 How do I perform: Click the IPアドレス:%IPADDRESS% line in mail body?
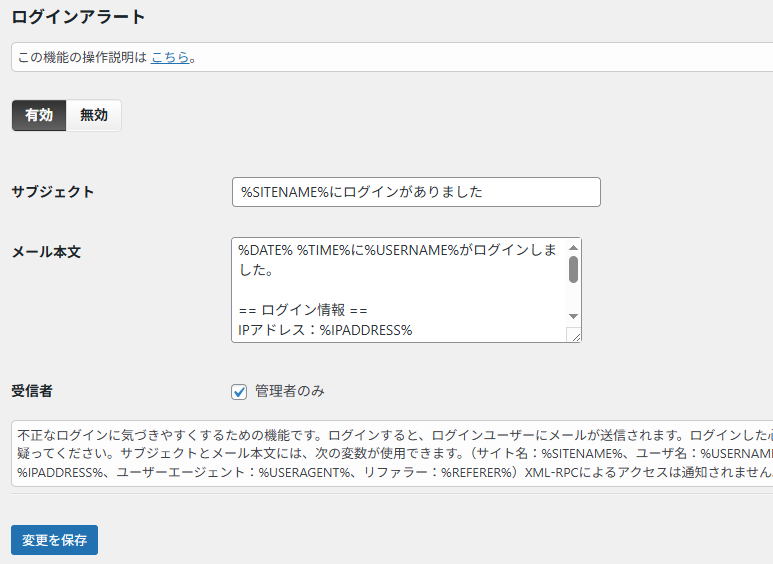[325, 330]
